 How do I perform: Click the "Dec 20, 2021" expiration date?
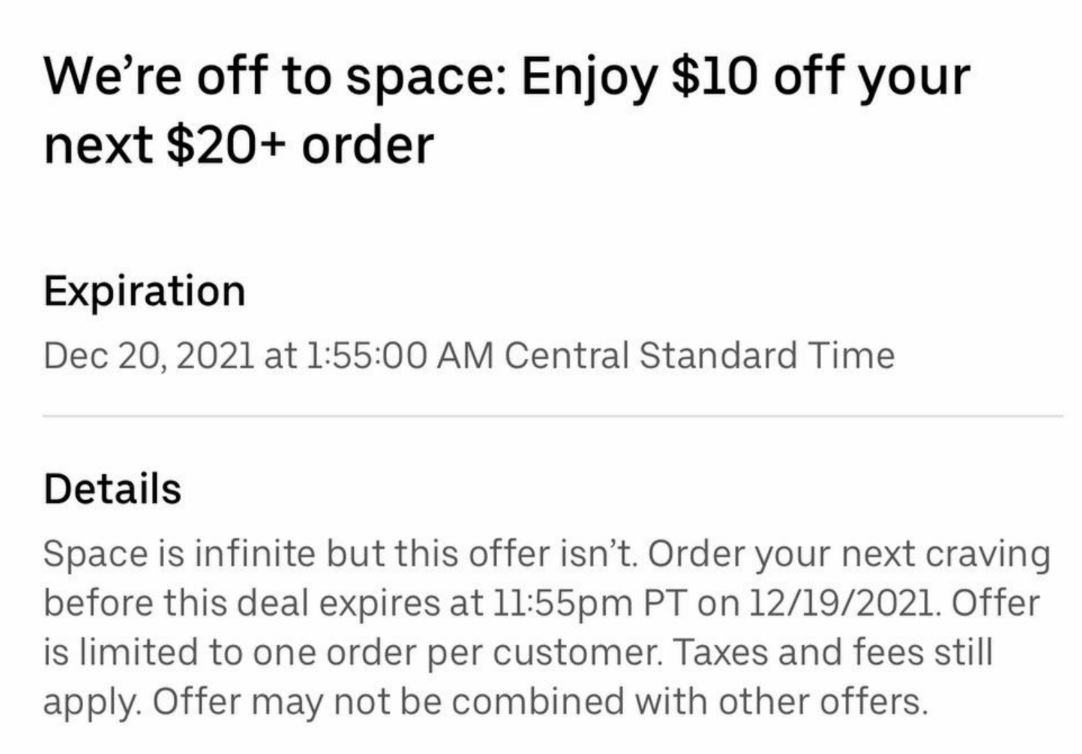(148, 357)
